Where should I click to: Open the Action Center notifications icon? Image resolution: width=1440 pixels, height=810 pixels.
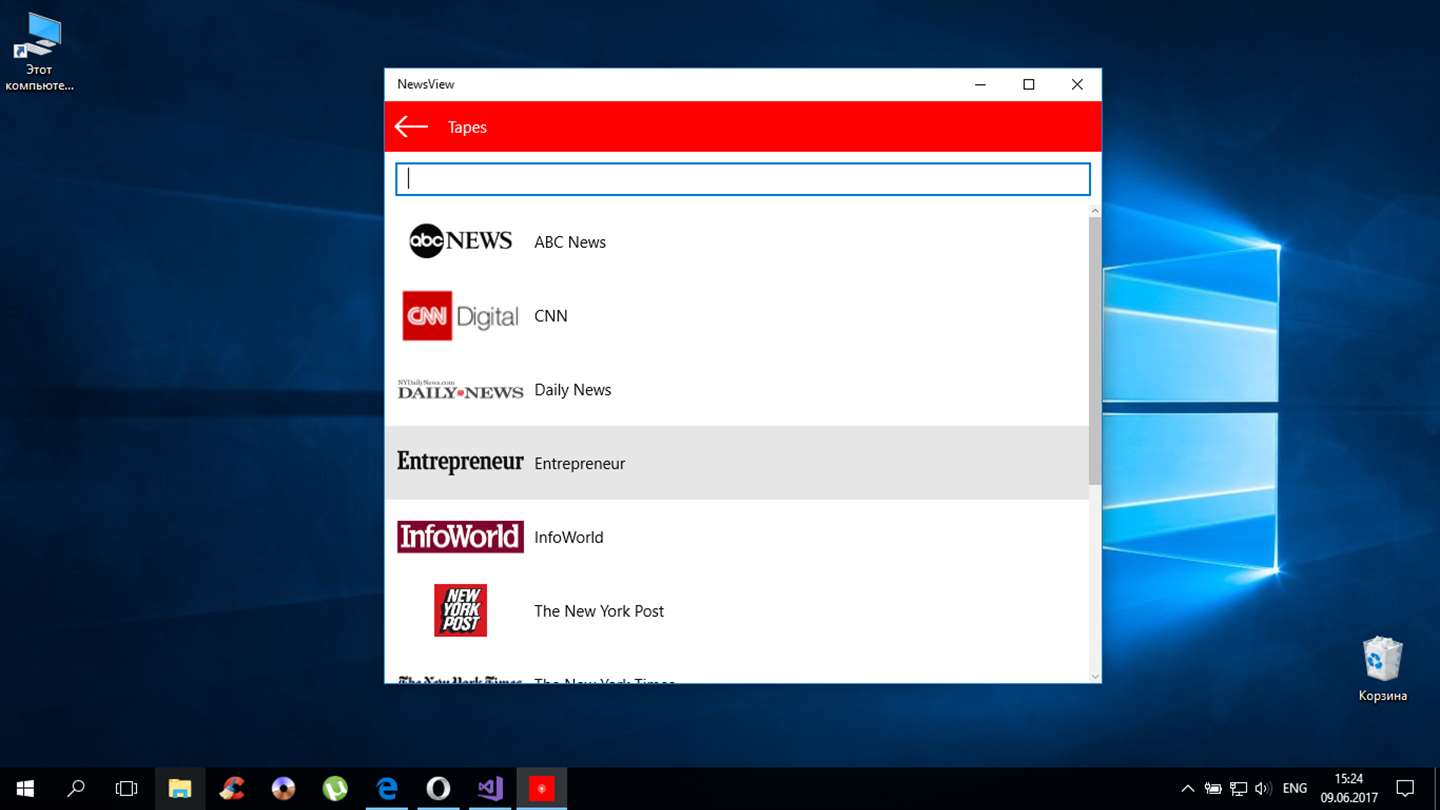1405,789
